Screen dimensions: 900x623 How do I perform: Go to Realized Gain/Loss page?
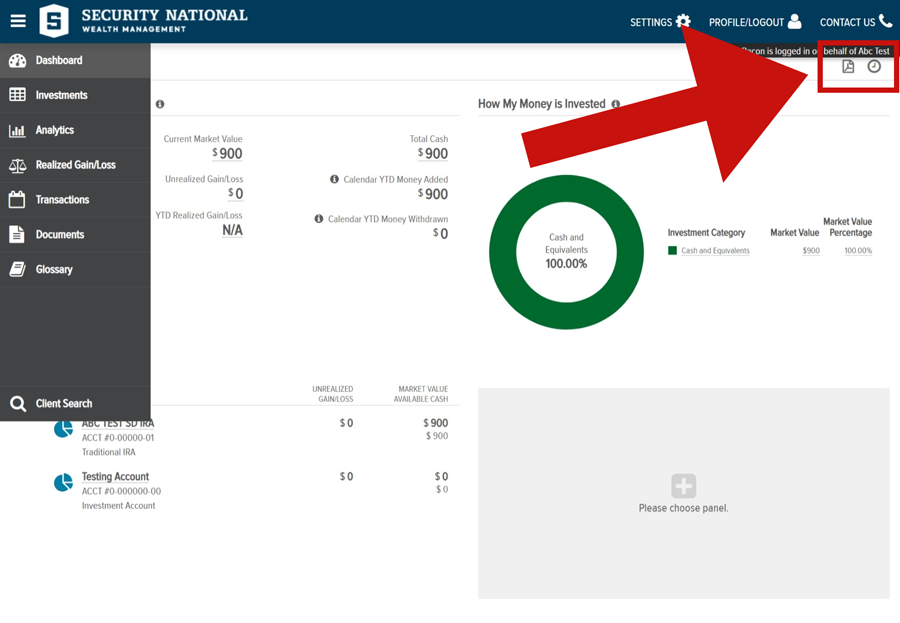pos(75,165)
